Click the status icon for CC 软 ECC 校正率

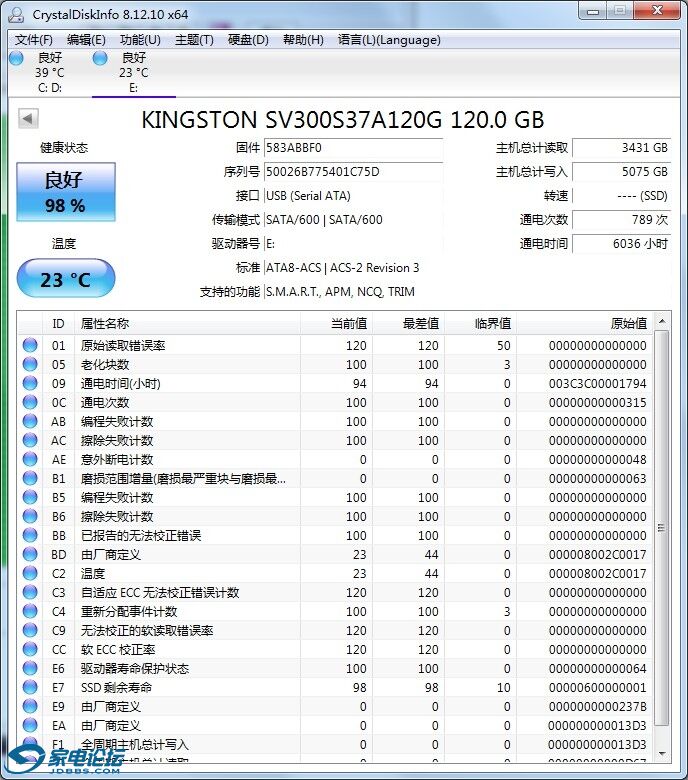[x=30, y=649]
